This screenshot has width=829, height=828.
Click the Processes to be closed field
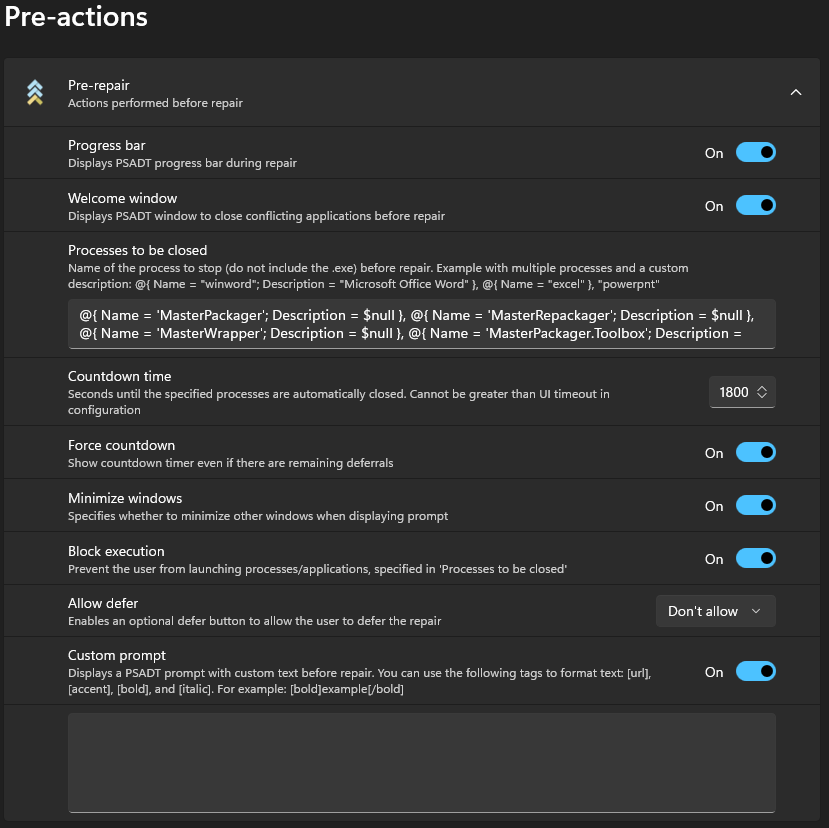(x=421, y=324)
